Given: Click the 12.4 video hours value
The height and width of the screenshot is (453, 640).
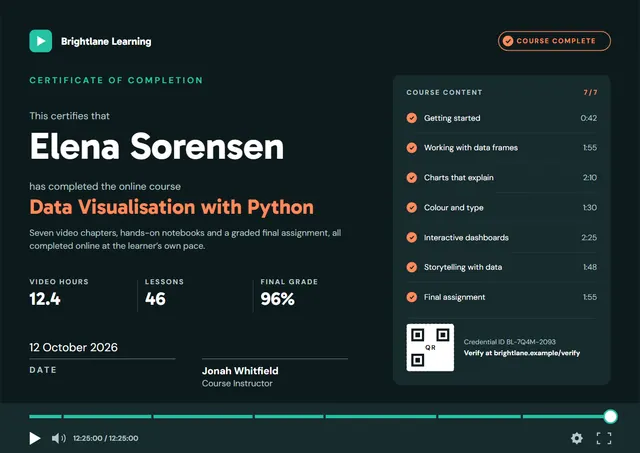Looking at the screenshot, I should pyautogui.click(x=45, y=299).
